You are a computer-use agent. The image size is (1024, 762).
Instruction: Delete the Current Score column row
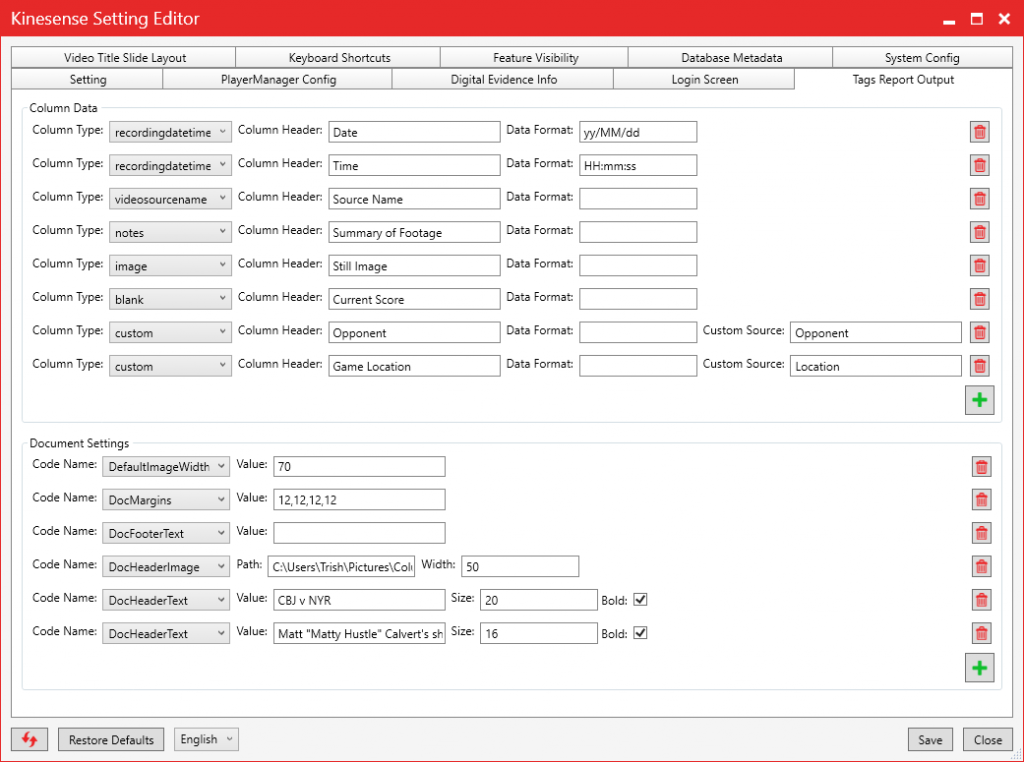pyautogui.click(x=980, y=299)
